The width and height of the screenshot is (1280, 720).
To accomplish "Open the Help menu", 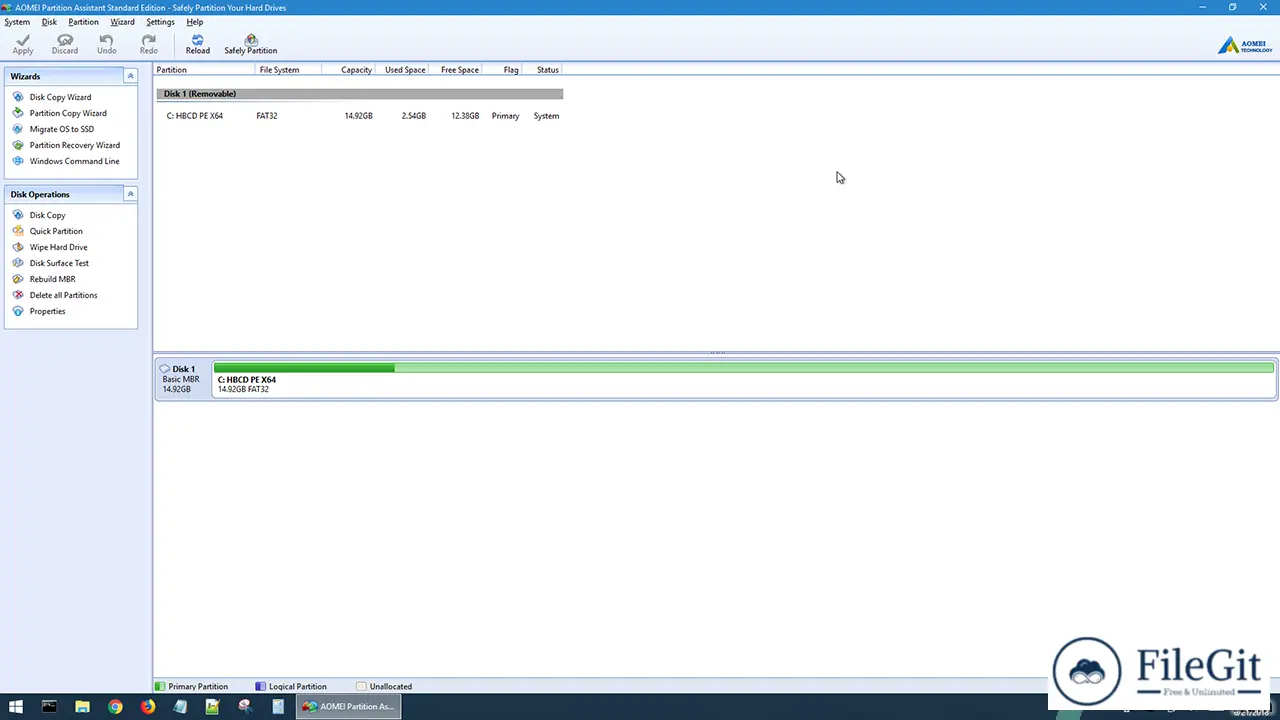I will [x=195, y=22].
